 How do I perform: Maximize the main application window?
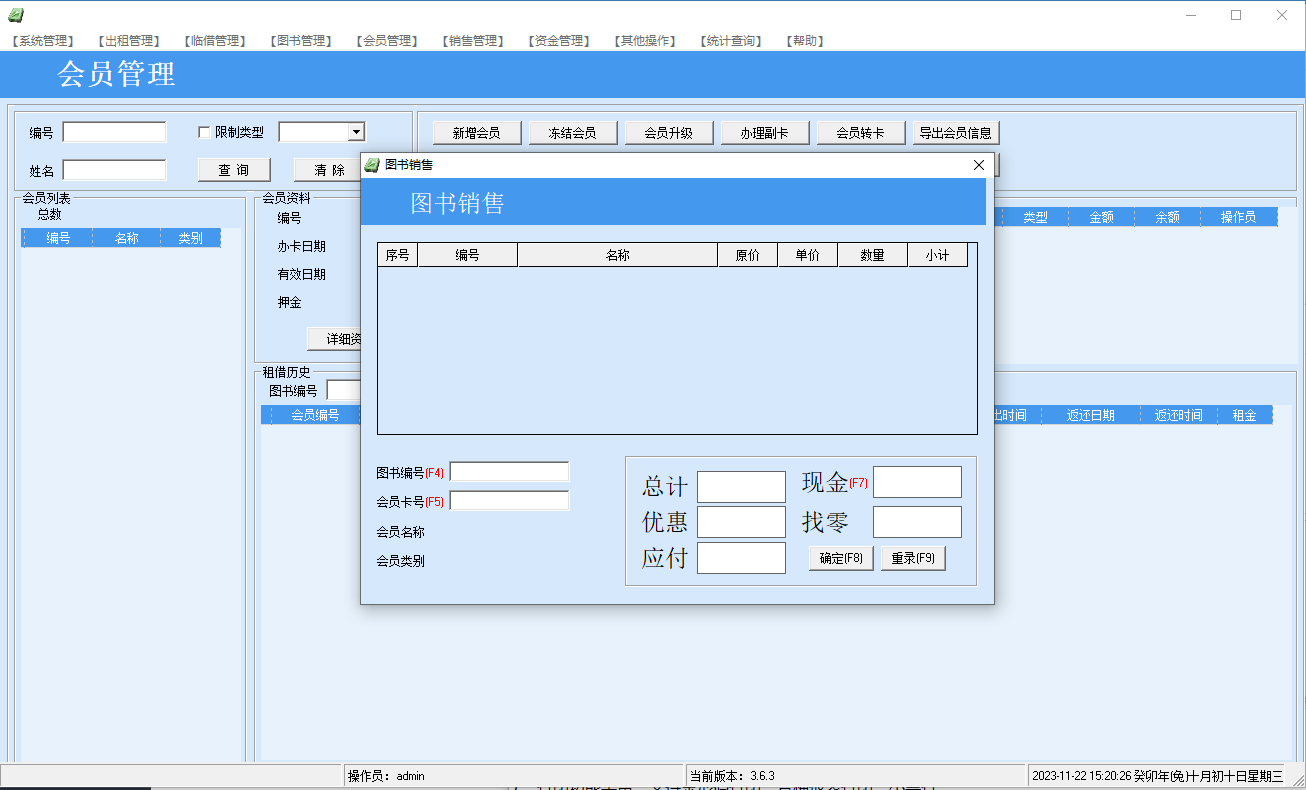point(1236,15)
